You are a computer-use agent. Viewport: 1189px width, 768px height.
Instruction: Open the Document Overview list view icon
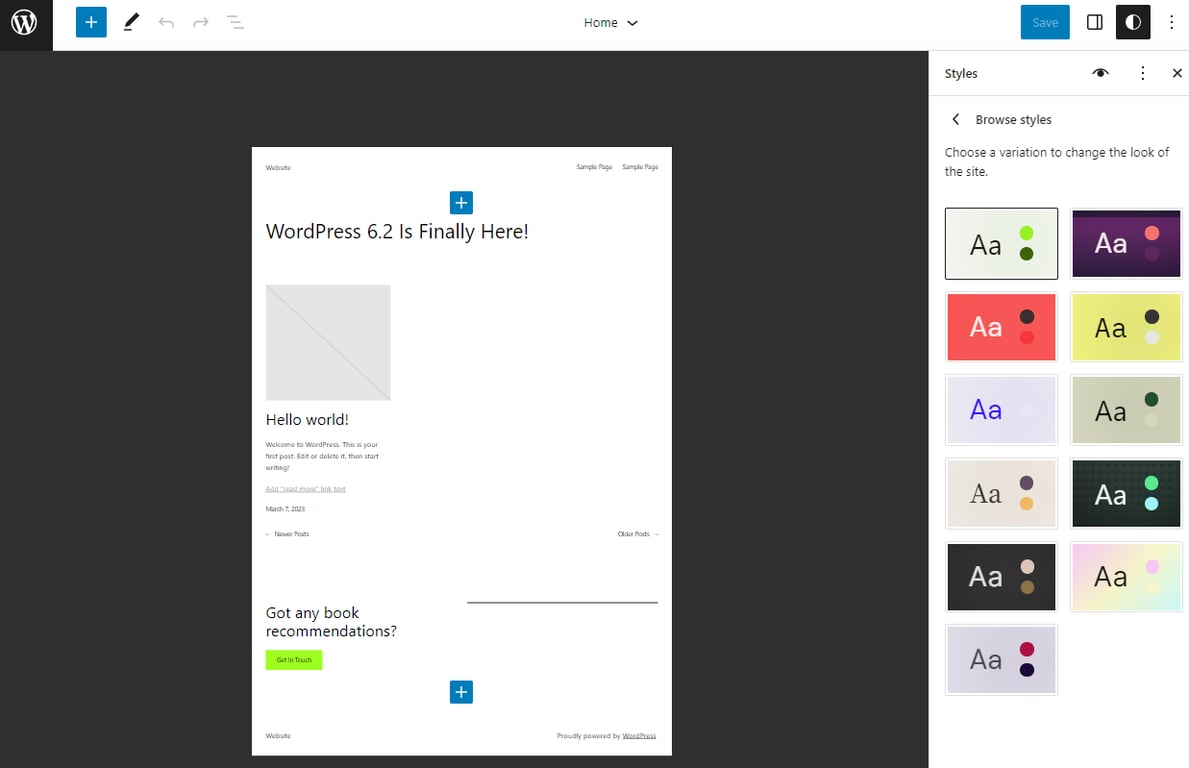[x=236, y=22]
